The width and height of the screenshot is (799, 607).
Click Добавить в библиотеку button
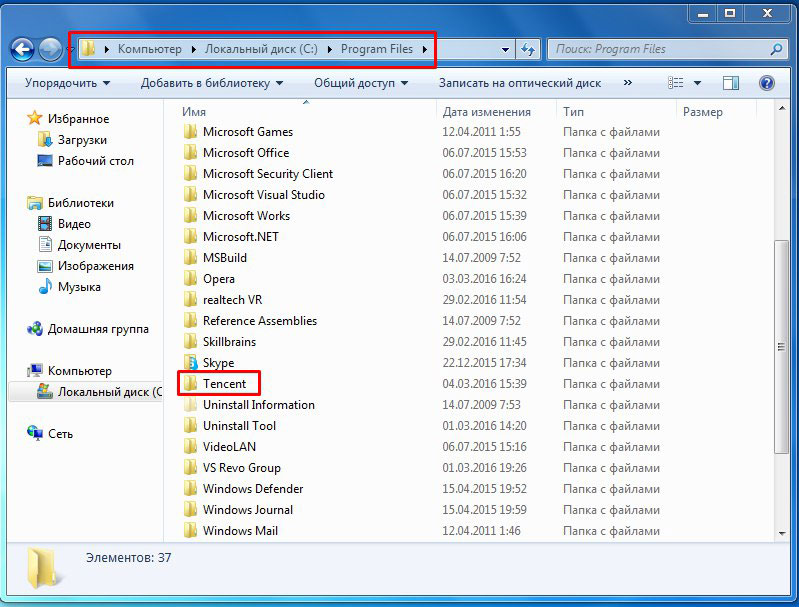coord(211,83)
